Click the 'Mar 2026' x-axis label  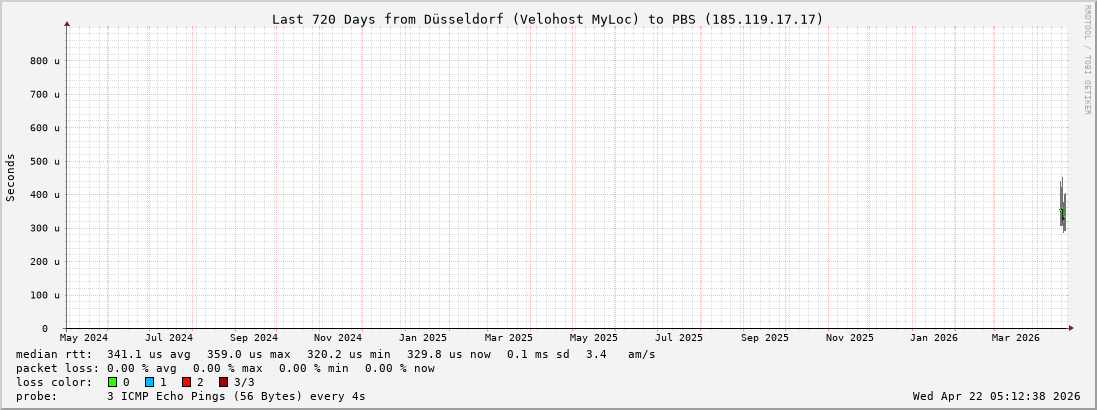click(x=1015, y=338)
